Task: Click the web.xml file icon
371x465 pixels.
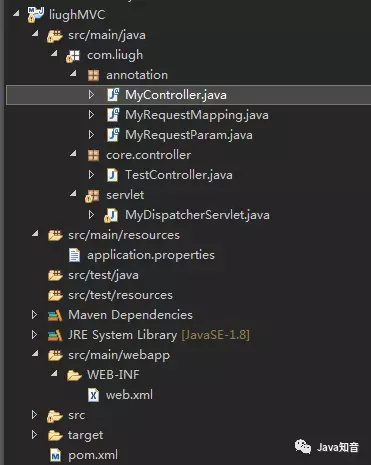Action: (x=93, y=395)
